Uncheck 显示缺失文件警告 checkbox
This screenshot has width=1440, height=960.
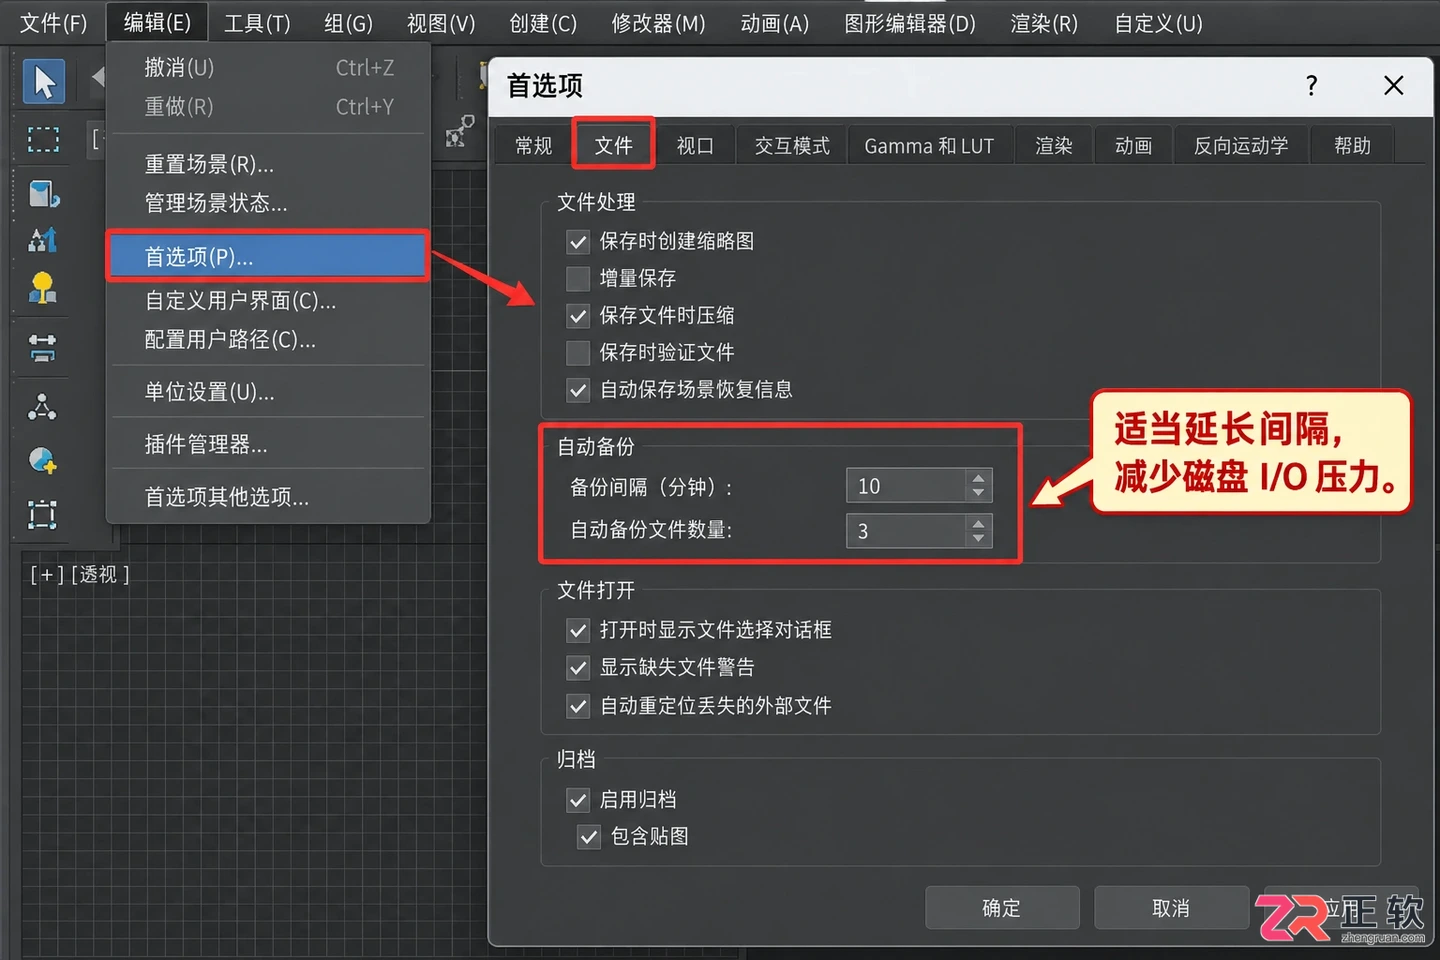point(578,668)
